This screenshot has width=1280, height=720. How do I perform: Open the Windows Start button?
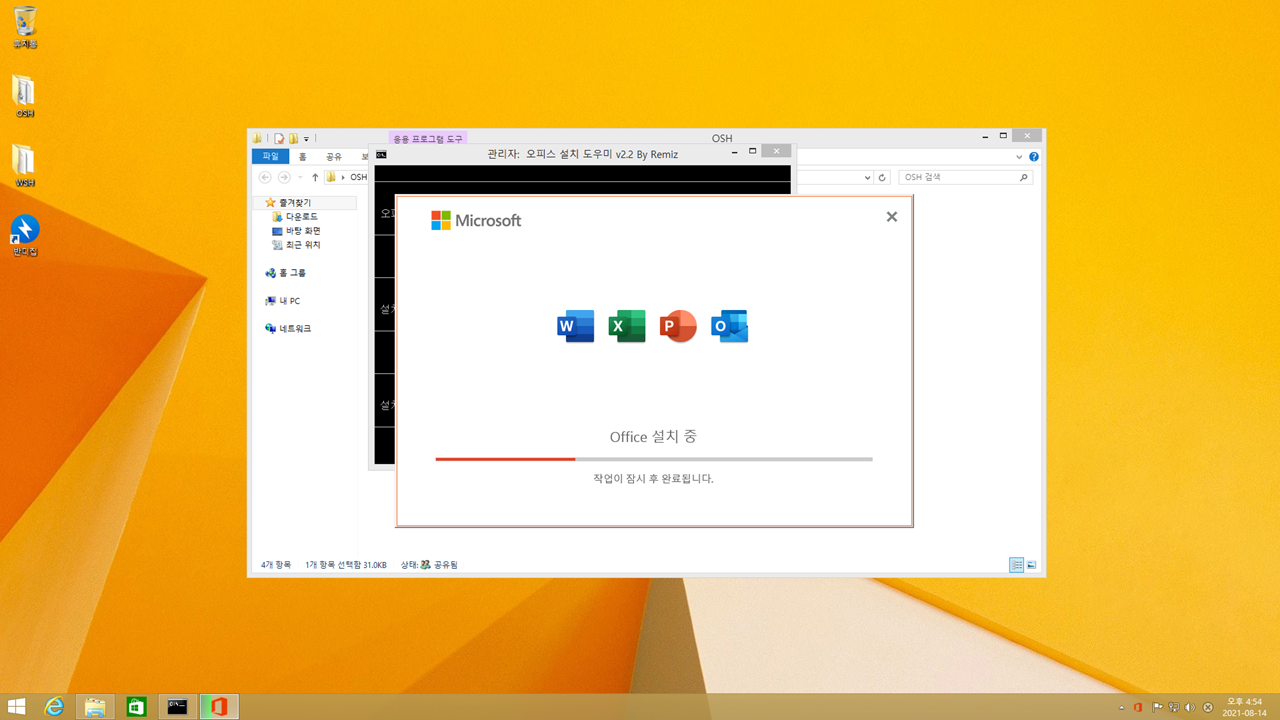[17, 707]
